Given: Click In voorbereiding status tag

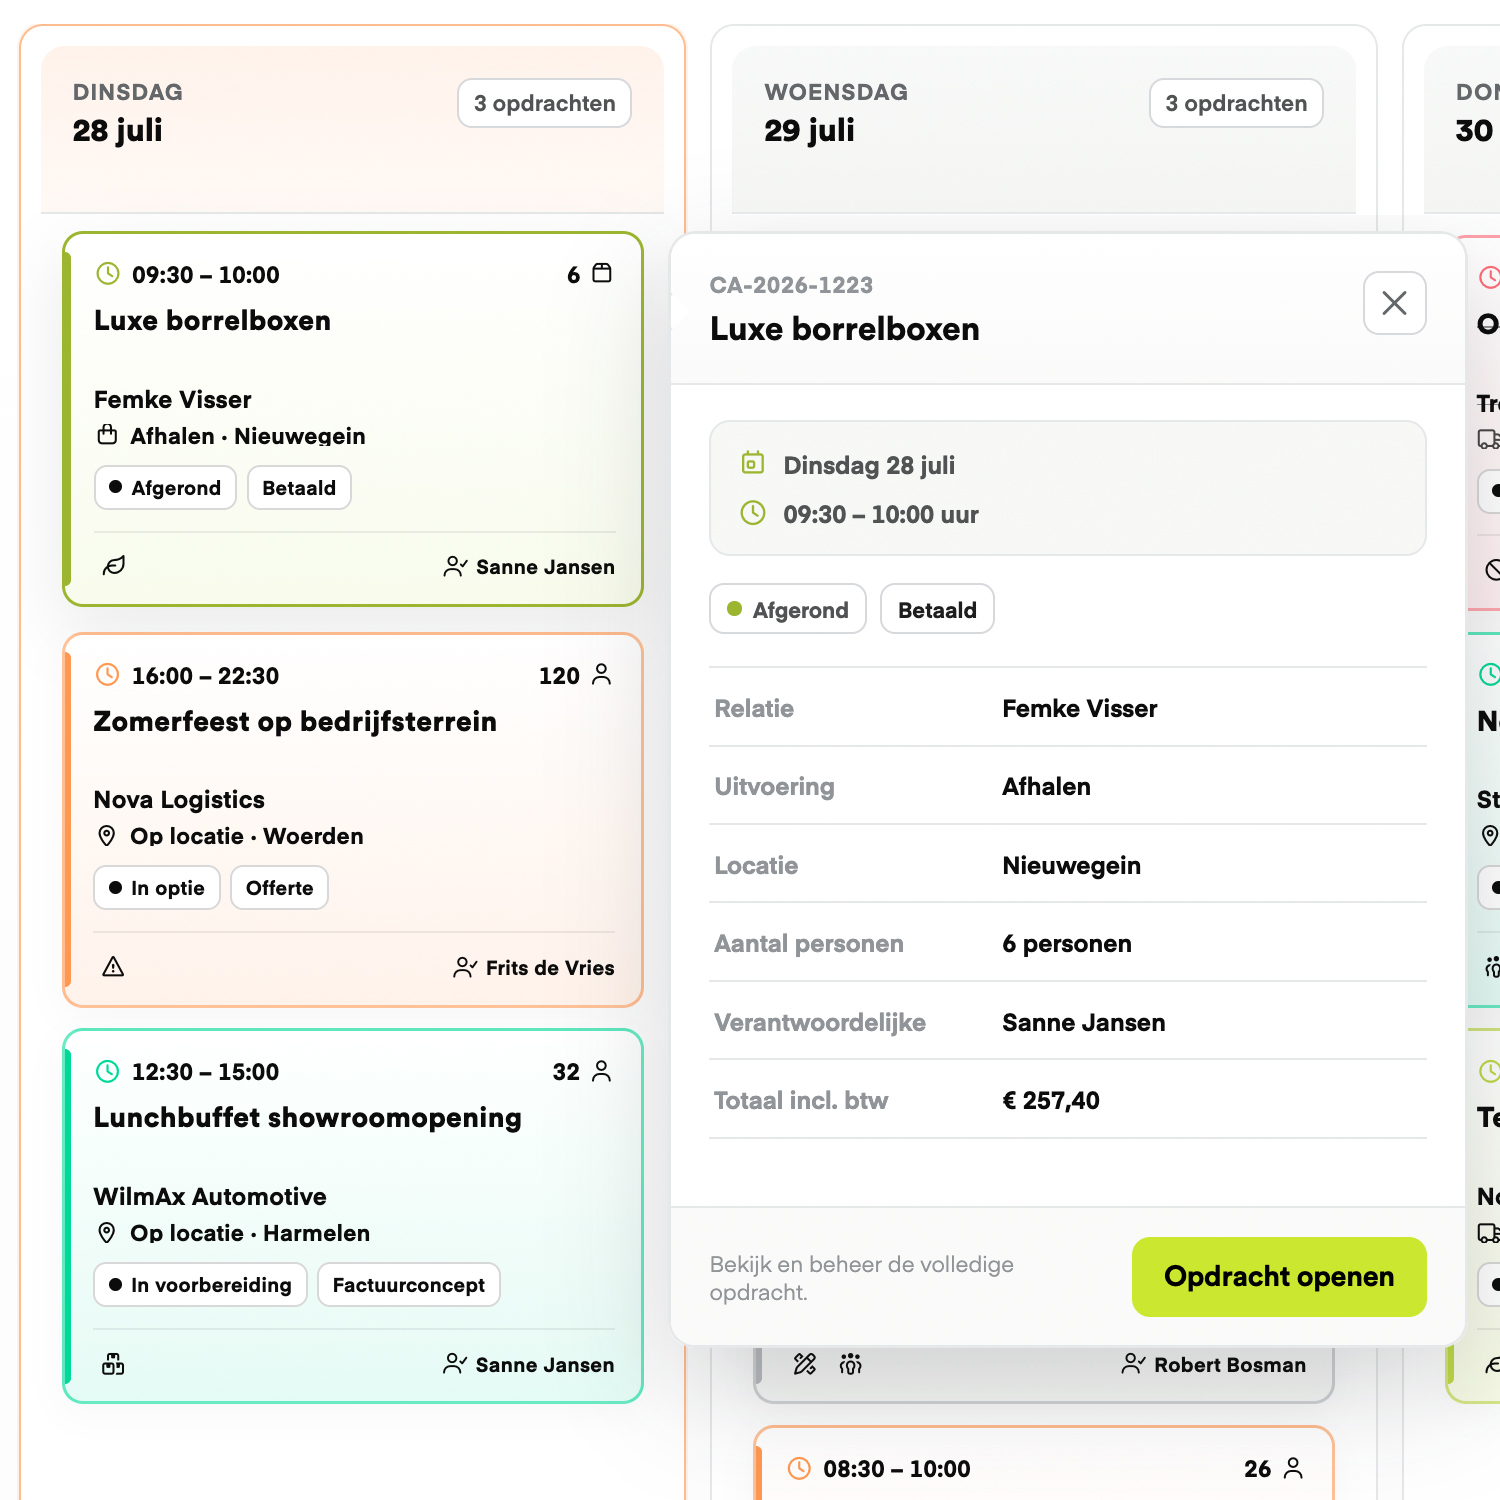Looking at the screenshot, I should click(x=201, y=1285).
